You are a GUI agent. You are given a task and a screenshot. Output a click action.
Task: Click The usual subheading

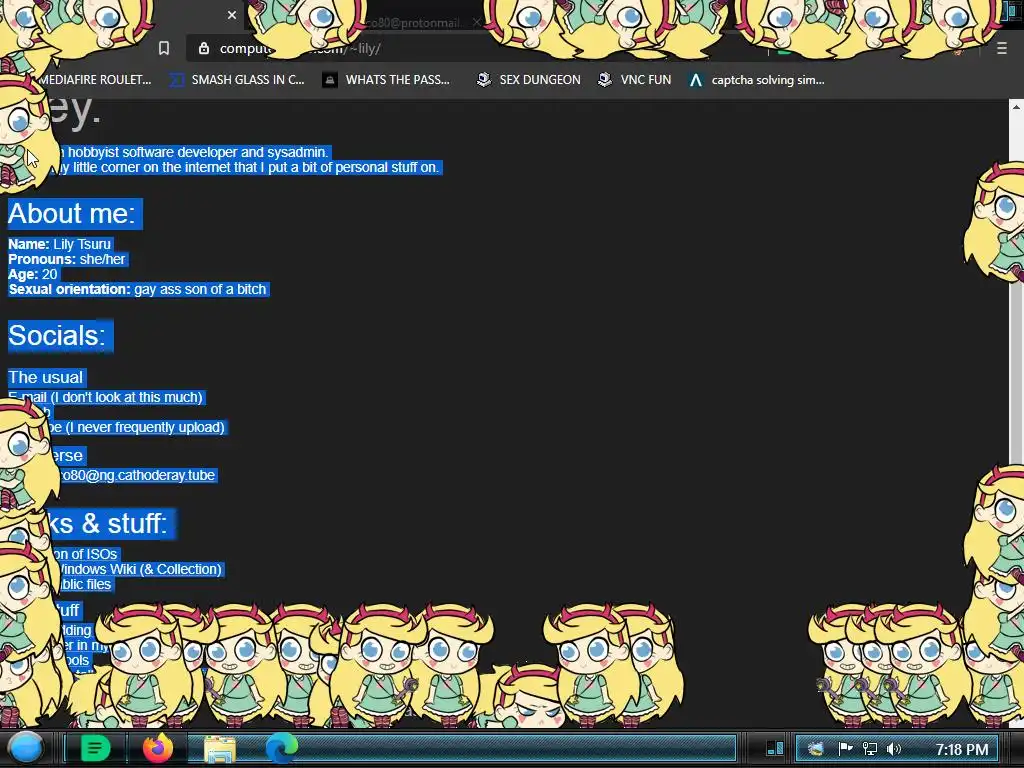pyautogui.click(x=46, y=377)
